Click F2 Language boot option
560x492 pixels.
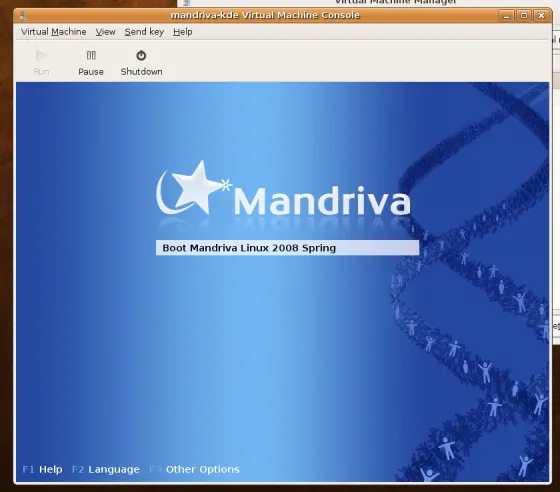106,469
